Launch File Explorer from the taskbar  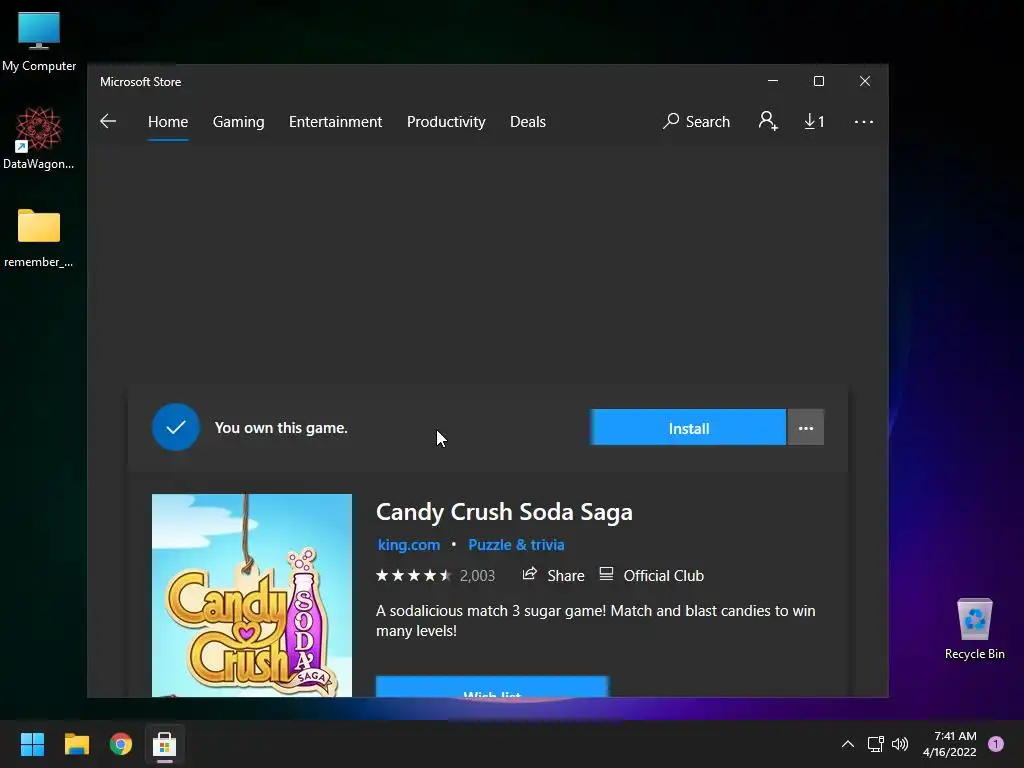(76, 744)
